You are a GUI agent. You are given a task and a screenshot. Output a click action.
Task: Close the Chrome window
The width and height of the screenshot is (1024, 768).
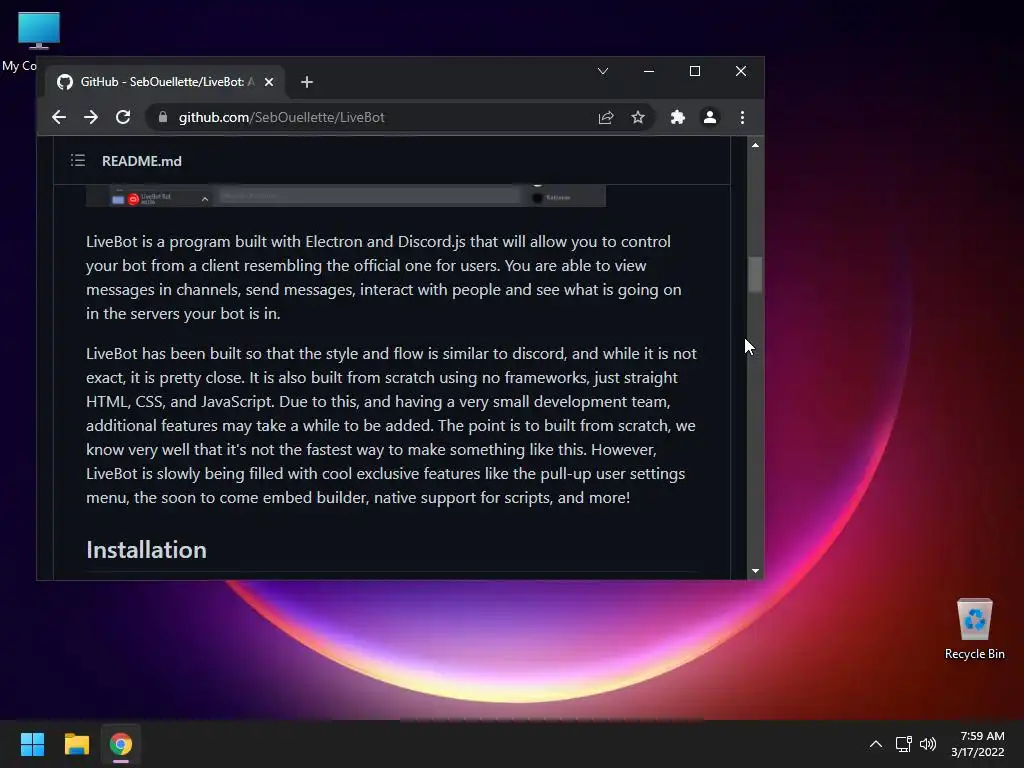coord(741,71)
